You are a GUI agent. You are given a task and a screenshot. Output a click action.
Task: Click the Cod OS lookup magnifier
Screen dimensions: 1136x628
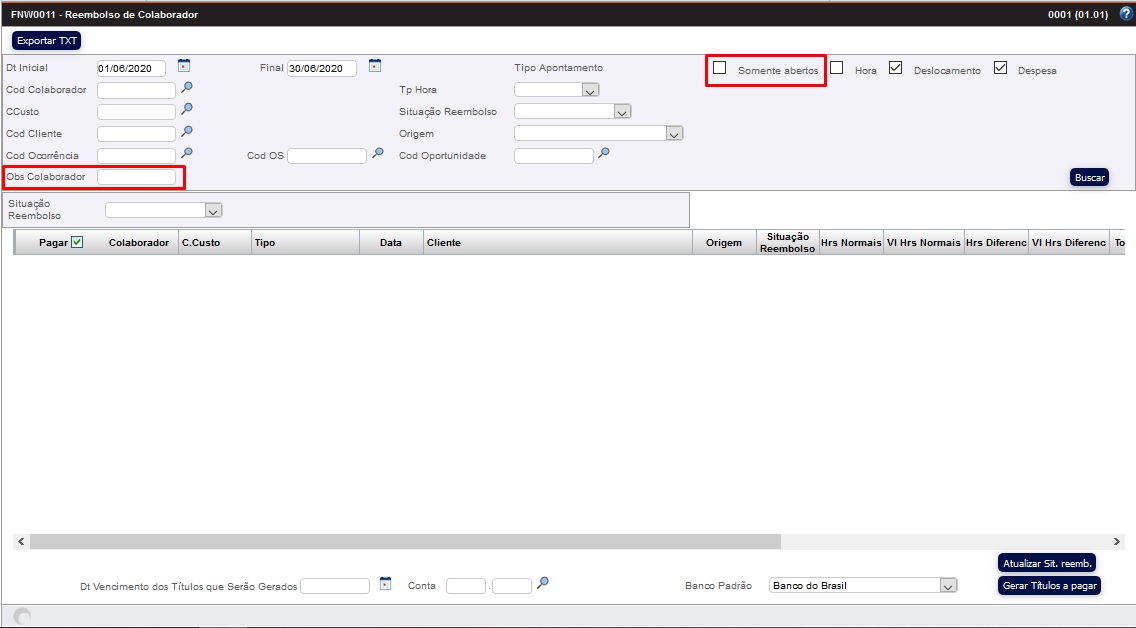[377, 154]
